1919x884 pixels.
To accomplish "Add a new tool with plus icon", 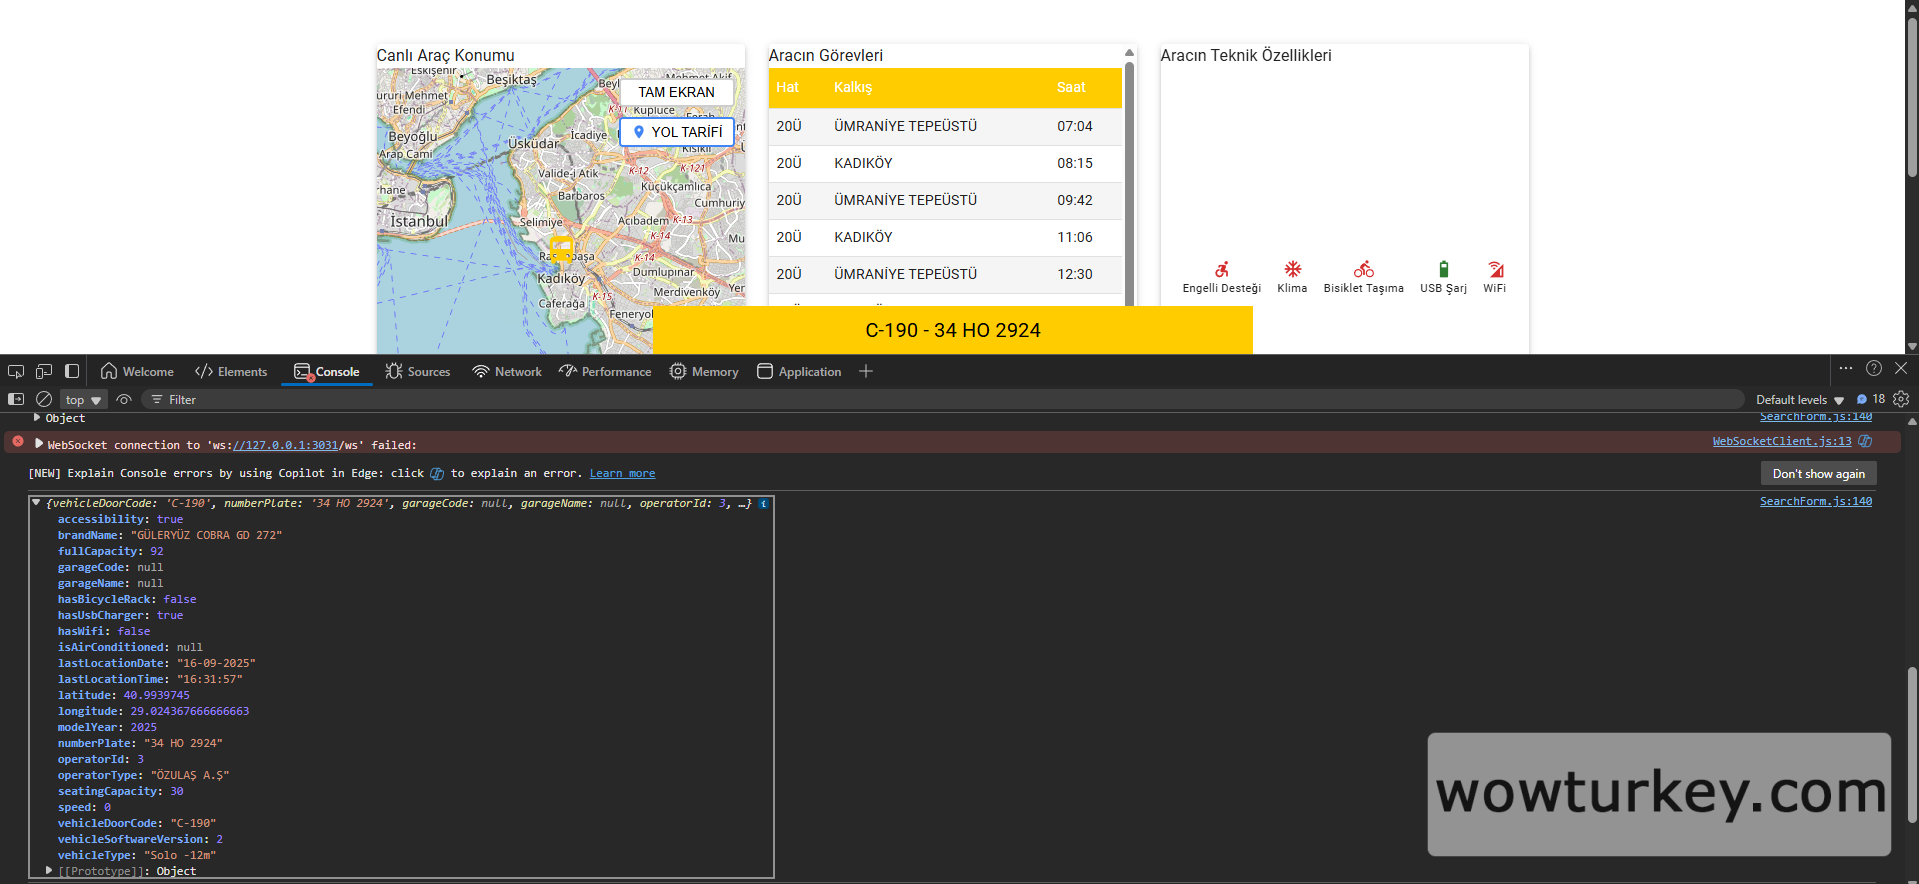I will pos(866,371).
